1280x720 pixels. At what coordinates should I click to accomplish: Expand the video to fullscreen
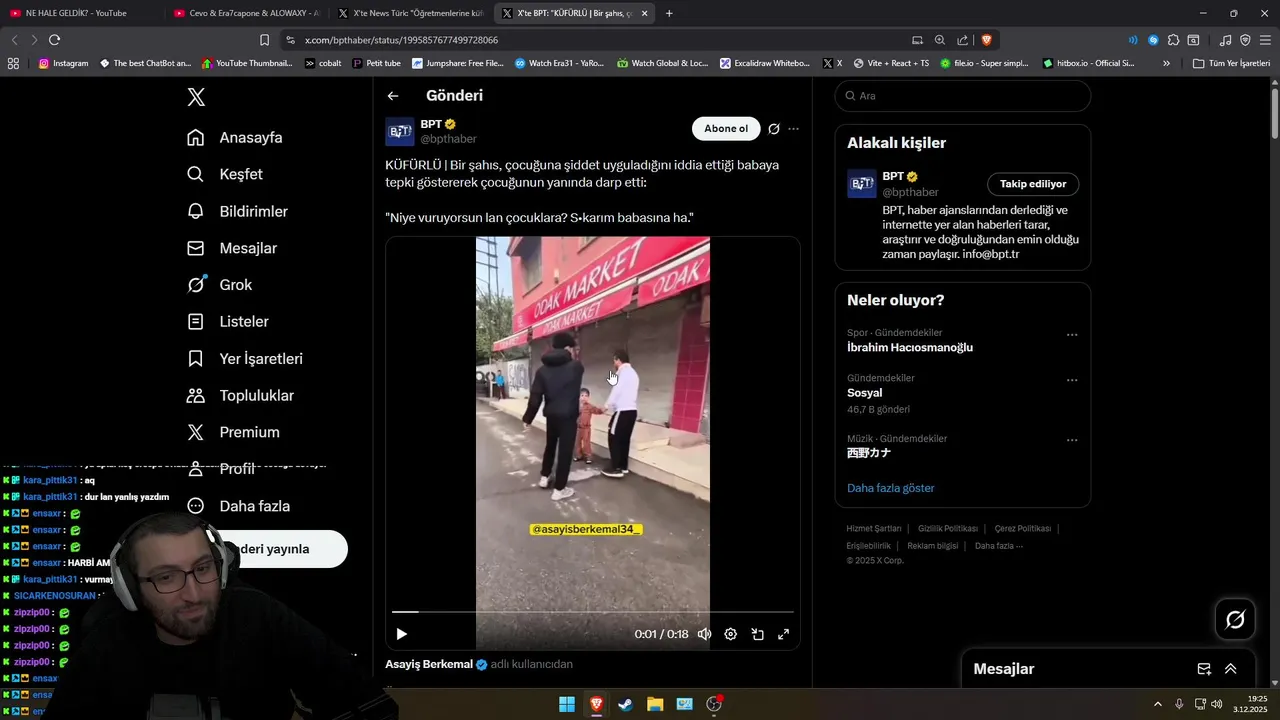[783, 634]
